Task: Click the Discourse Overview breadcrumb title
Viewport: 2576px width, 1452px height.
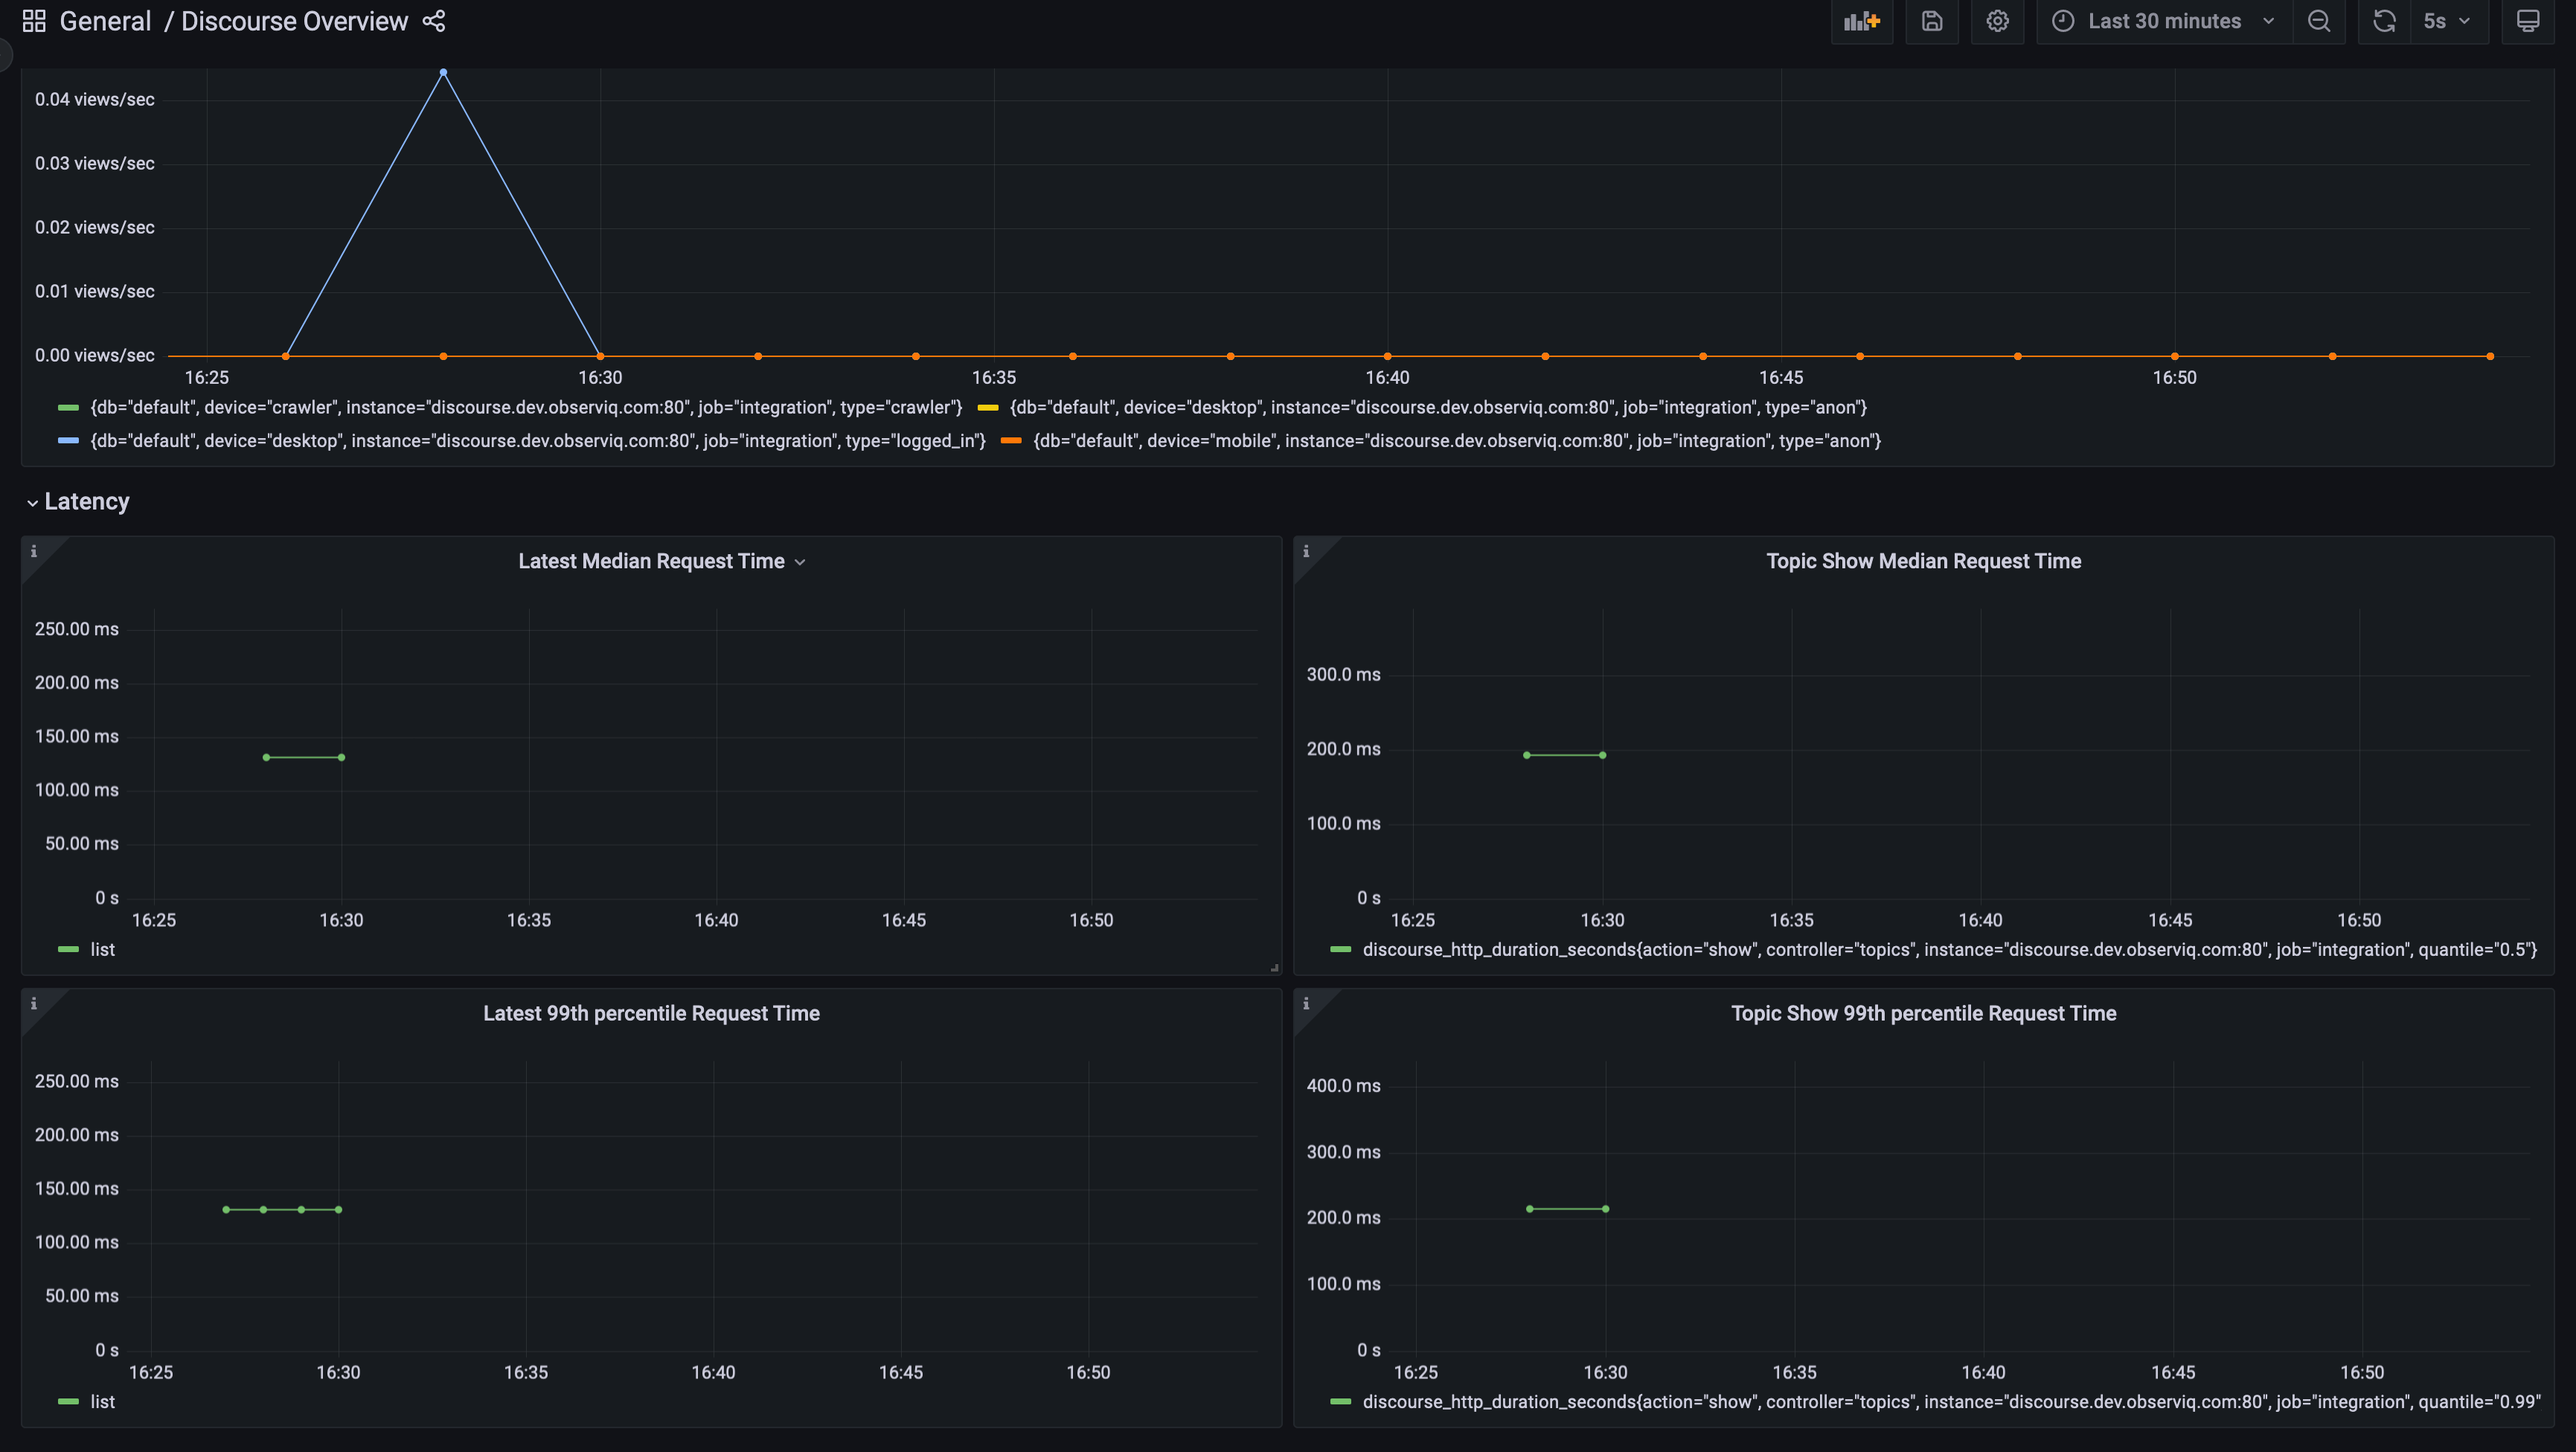Action: [295, 20]
